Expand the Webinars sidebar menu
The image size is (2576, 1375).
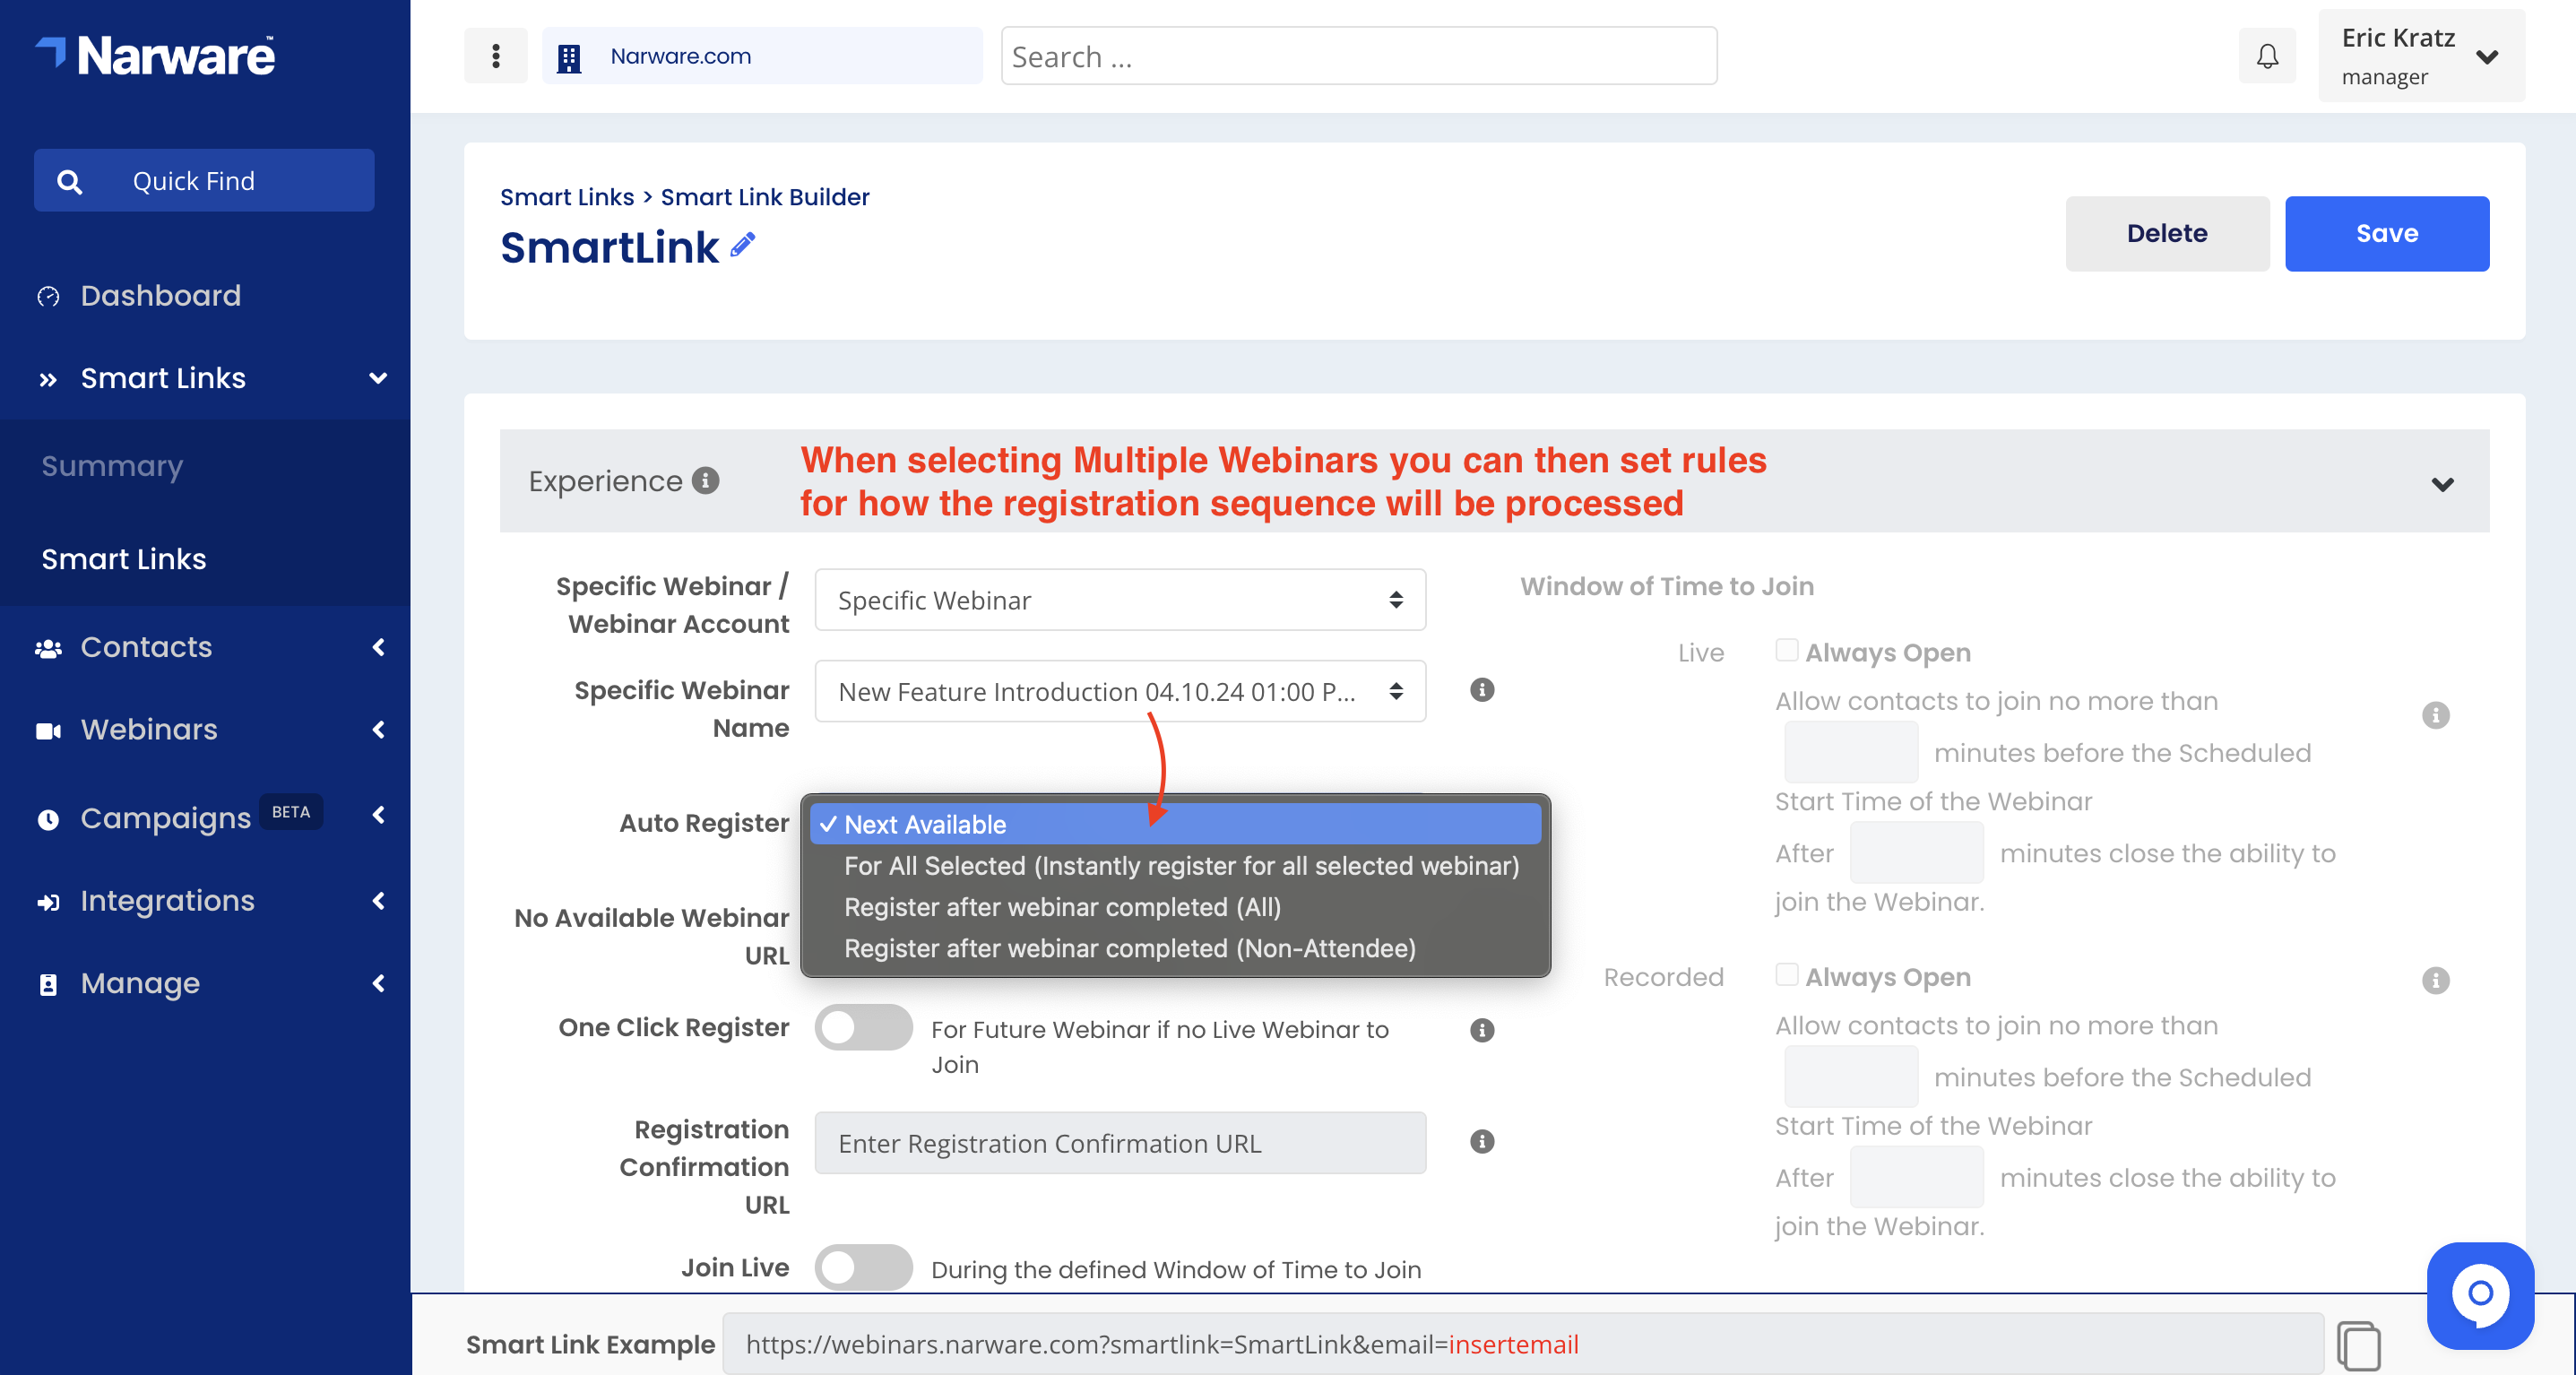378,730
